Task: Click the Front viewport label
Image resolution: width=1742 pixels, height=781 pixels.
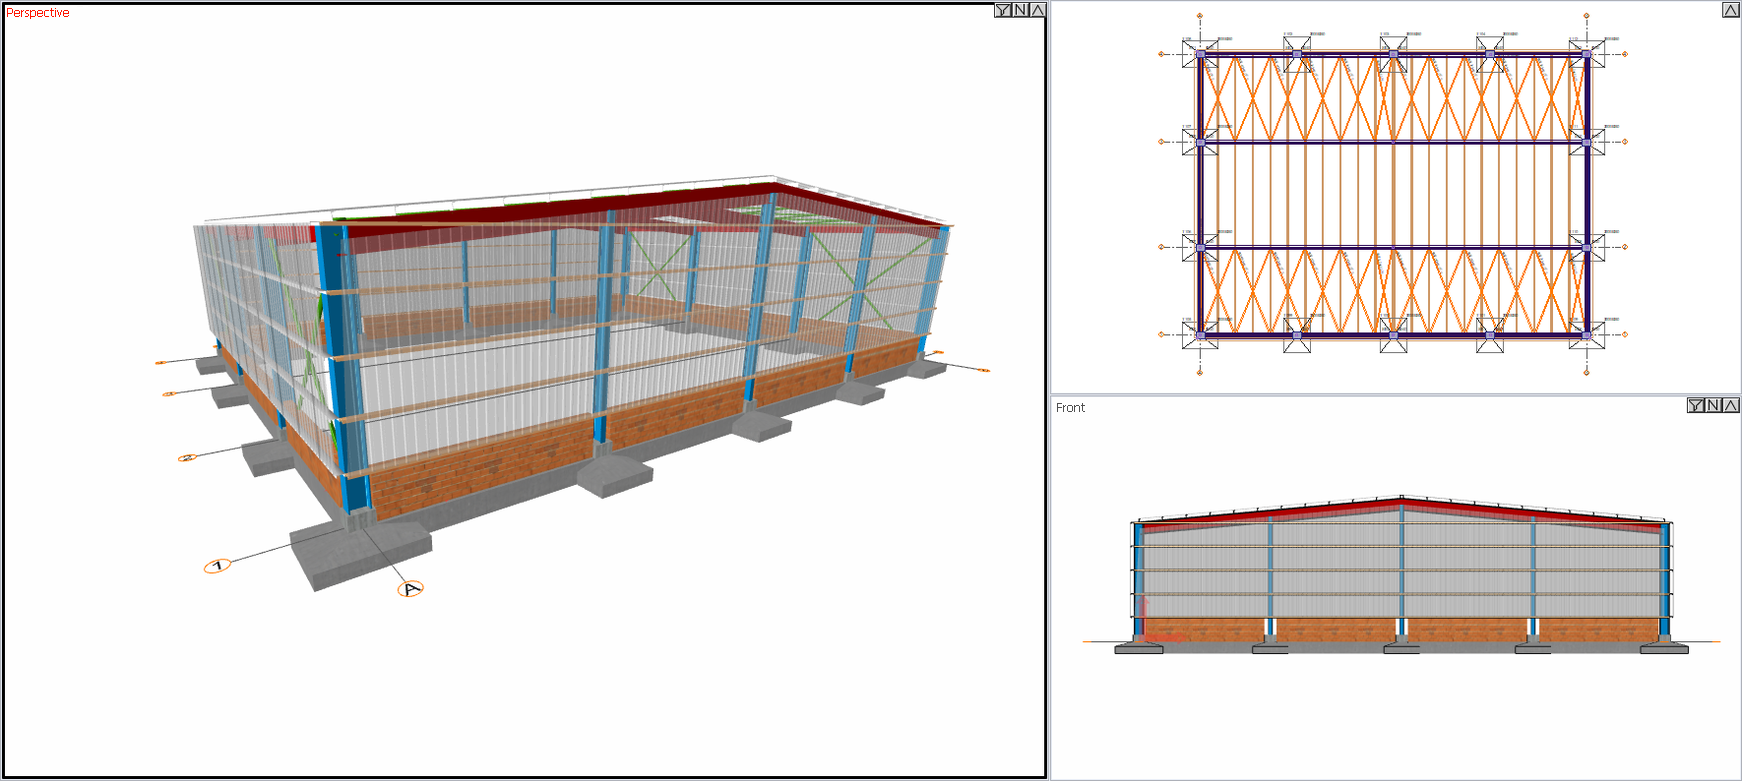Action: coord(1070,408)
